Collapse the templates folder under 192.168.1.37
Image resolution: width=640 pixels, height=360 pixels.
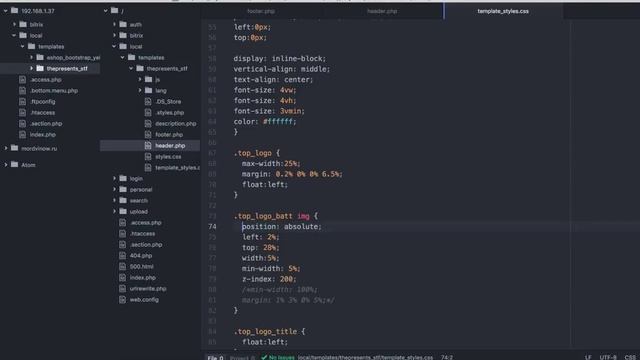click(22, 47)
